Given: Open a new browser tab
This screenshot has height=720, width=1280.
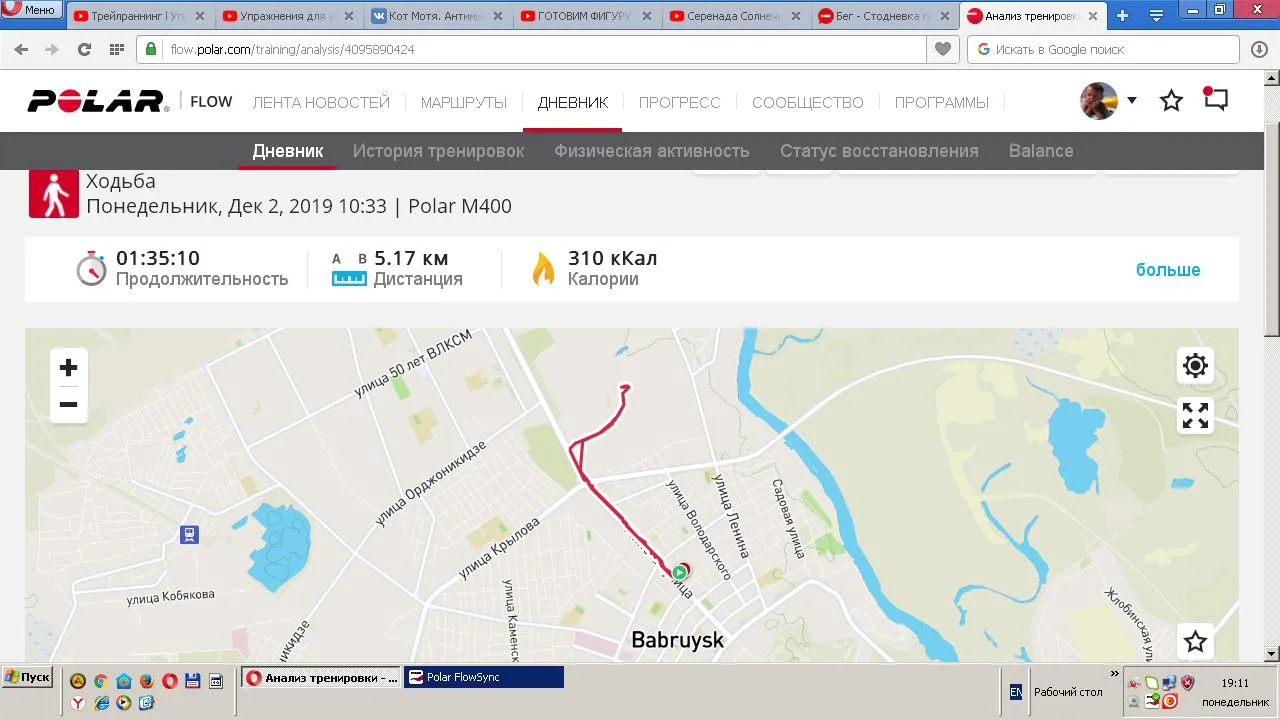Looking at the screenshot, I should point(1123,15).
